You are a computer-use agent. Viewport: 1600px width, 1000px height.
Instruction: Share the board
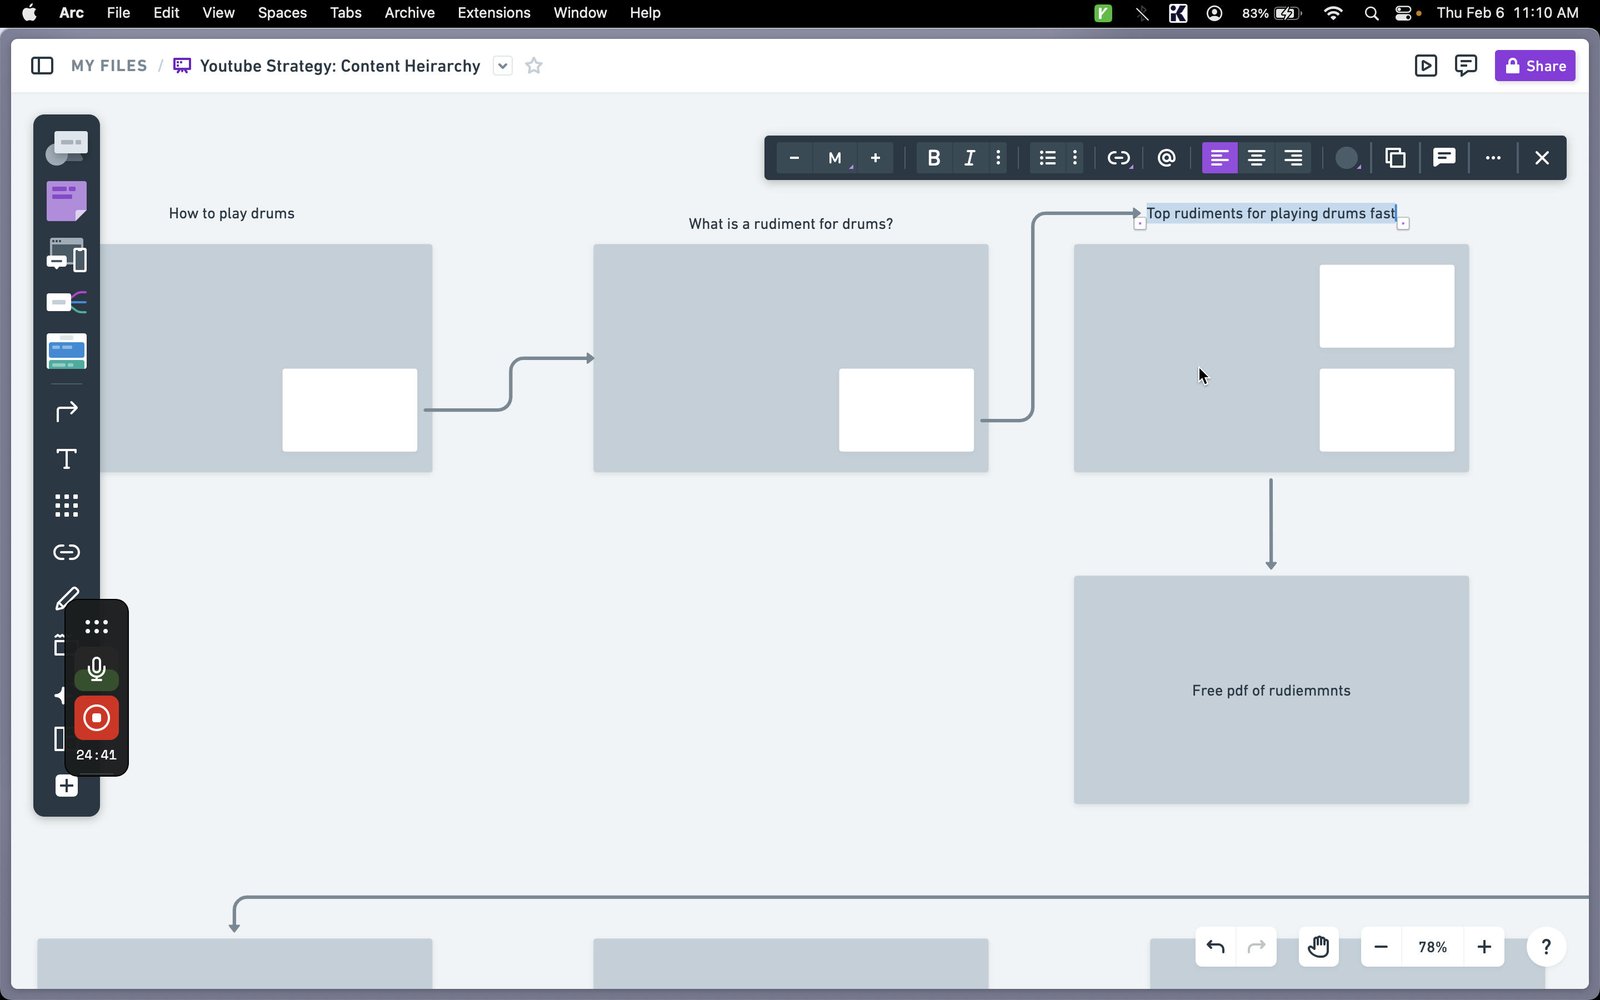(1535, 66)
